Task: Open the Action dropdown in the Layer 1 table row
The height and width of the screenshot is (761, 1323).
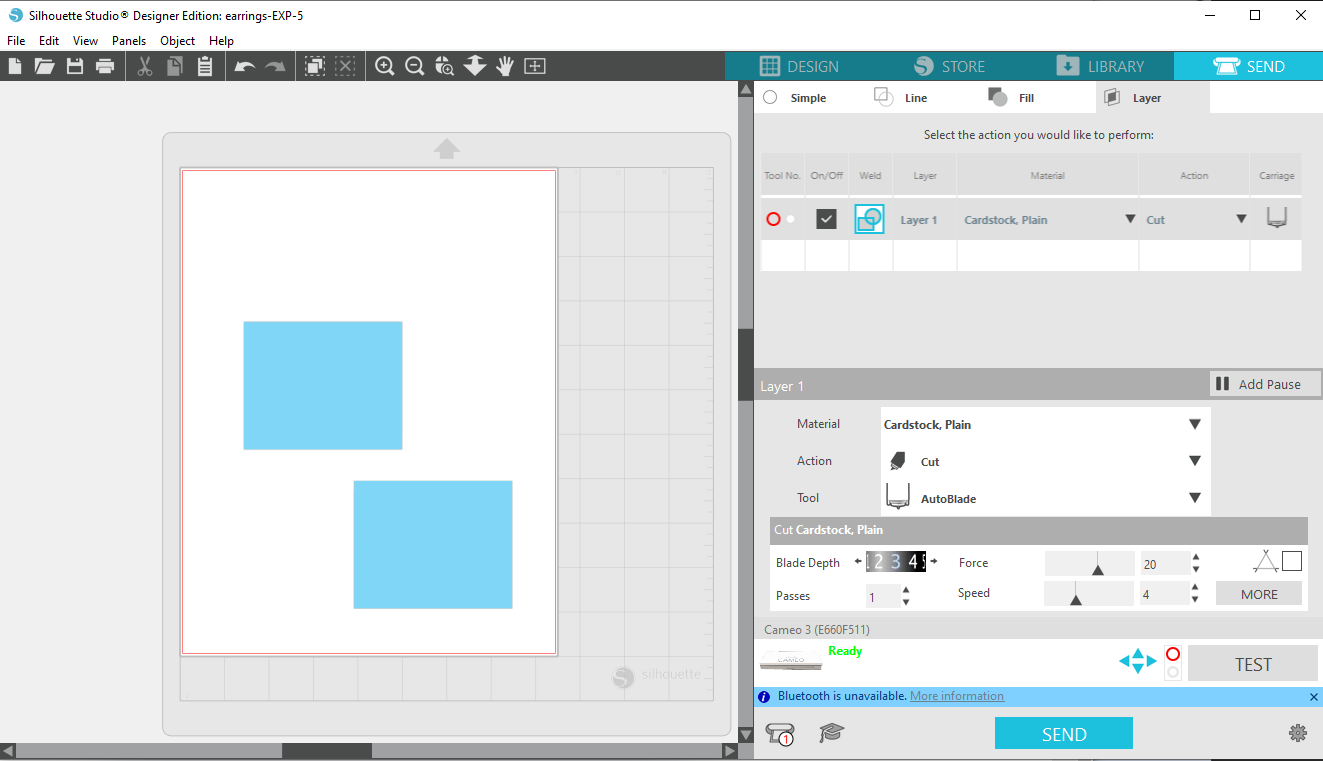Action: tap(1241, 219)
